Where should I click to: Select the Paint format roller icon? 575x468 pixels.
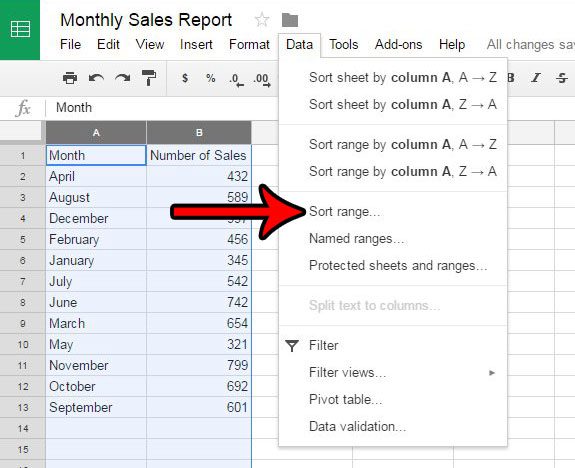[149, 78]
